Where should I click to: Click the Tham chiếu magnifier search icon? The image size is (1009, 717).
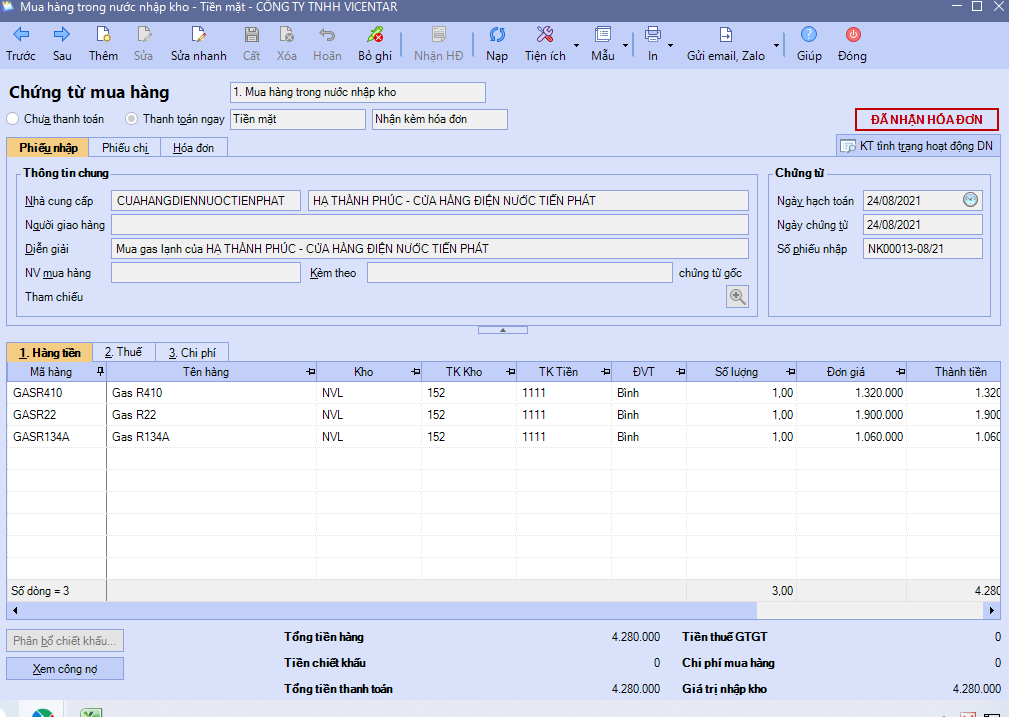coord(737,297)
